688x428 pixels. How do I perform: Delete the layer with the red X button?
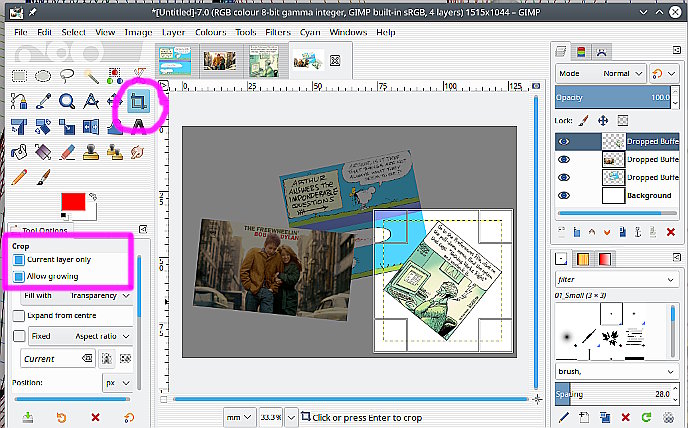(670, 232)
